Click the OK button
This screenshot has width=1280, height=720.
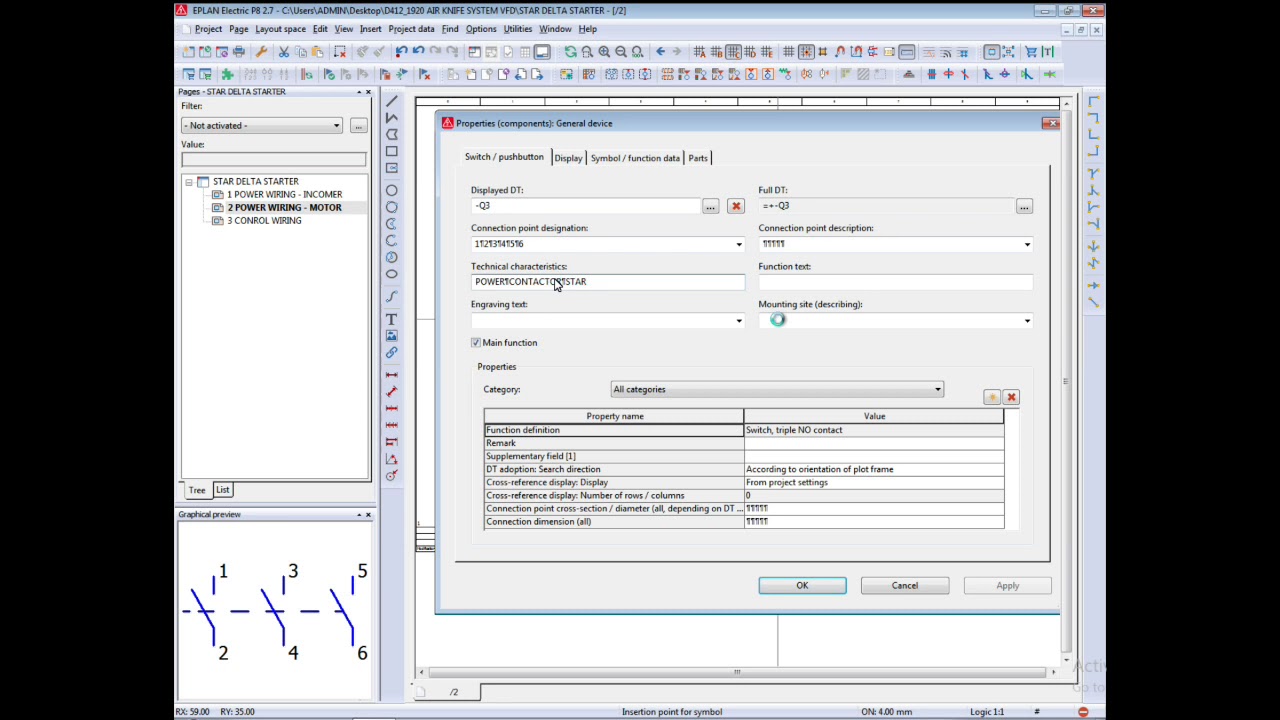point(802,586)
